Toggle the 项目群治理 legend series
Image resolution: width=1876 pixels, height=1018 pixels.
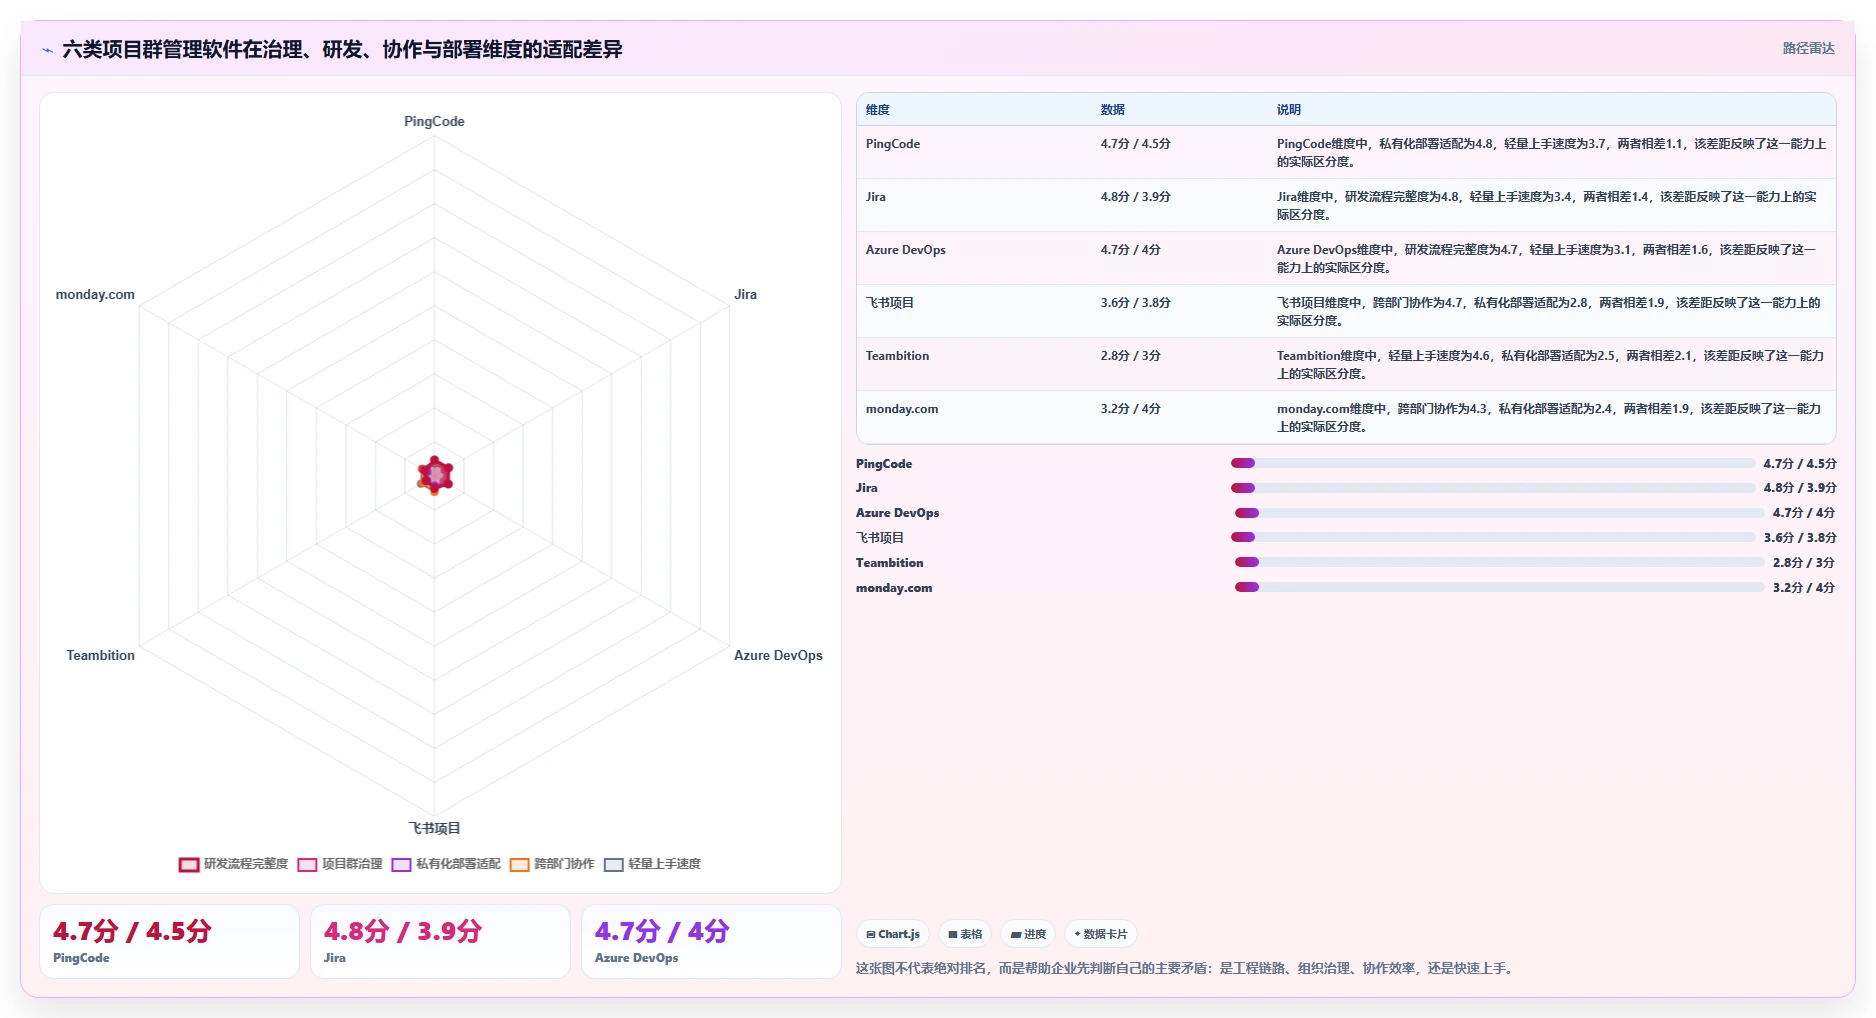[x=340, y=864]
